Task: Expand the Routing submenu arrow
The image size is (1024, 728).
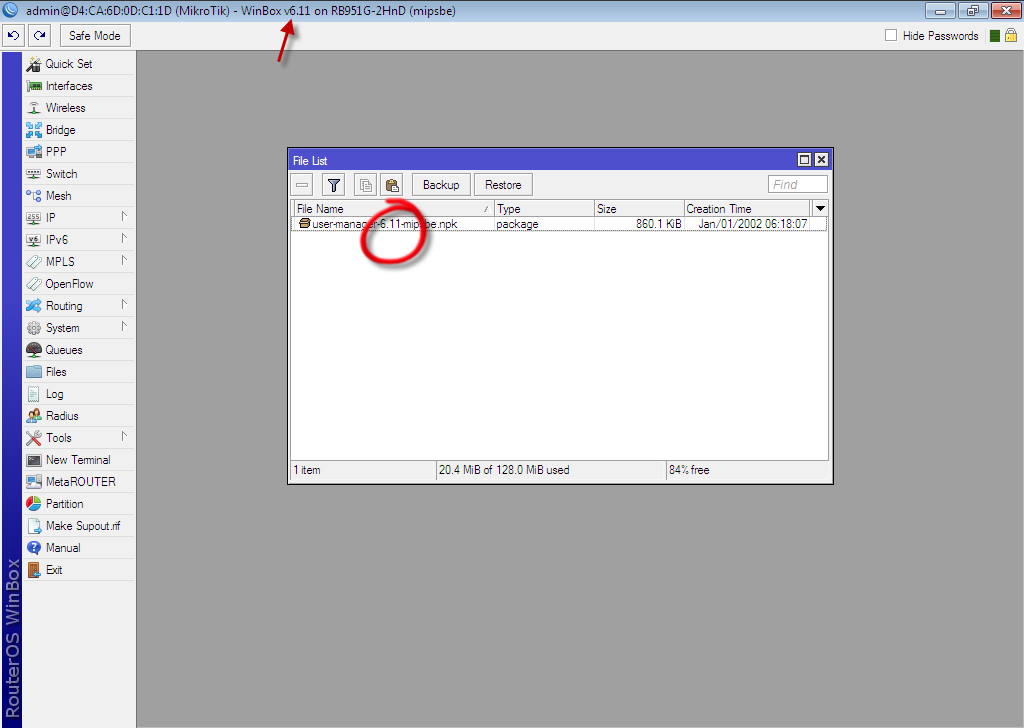Action: (x=124, y=304)
